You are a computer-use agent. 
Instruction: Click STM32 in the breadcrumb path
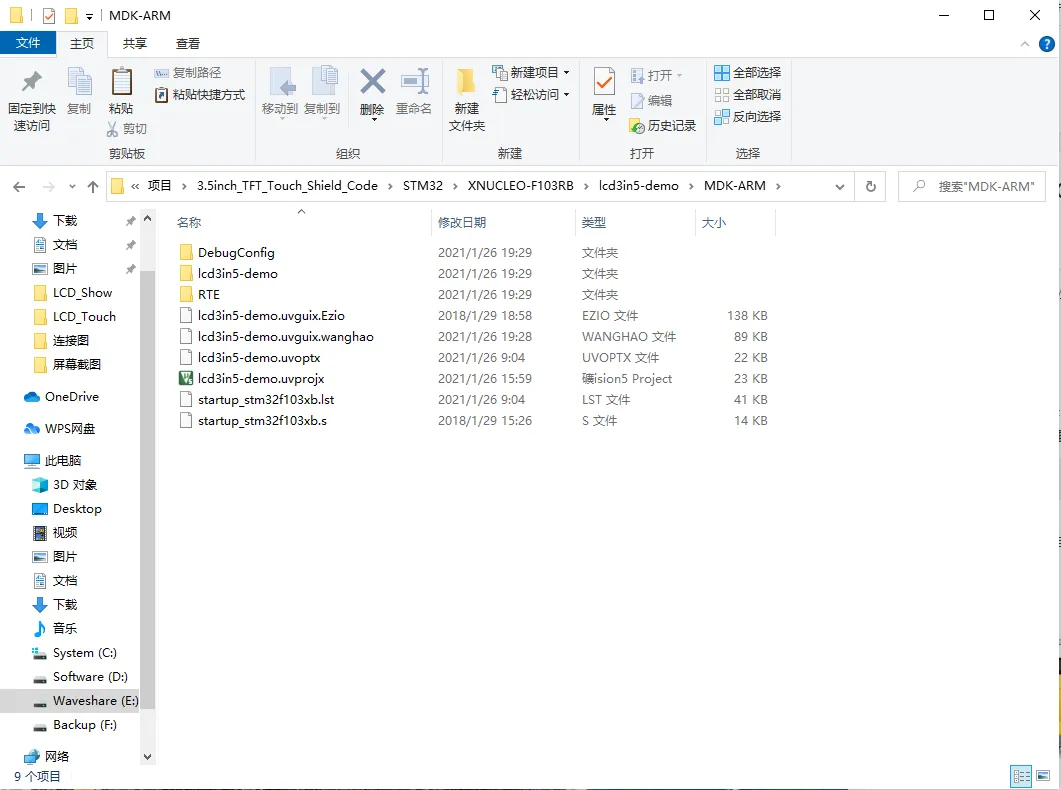click(423, 186)
